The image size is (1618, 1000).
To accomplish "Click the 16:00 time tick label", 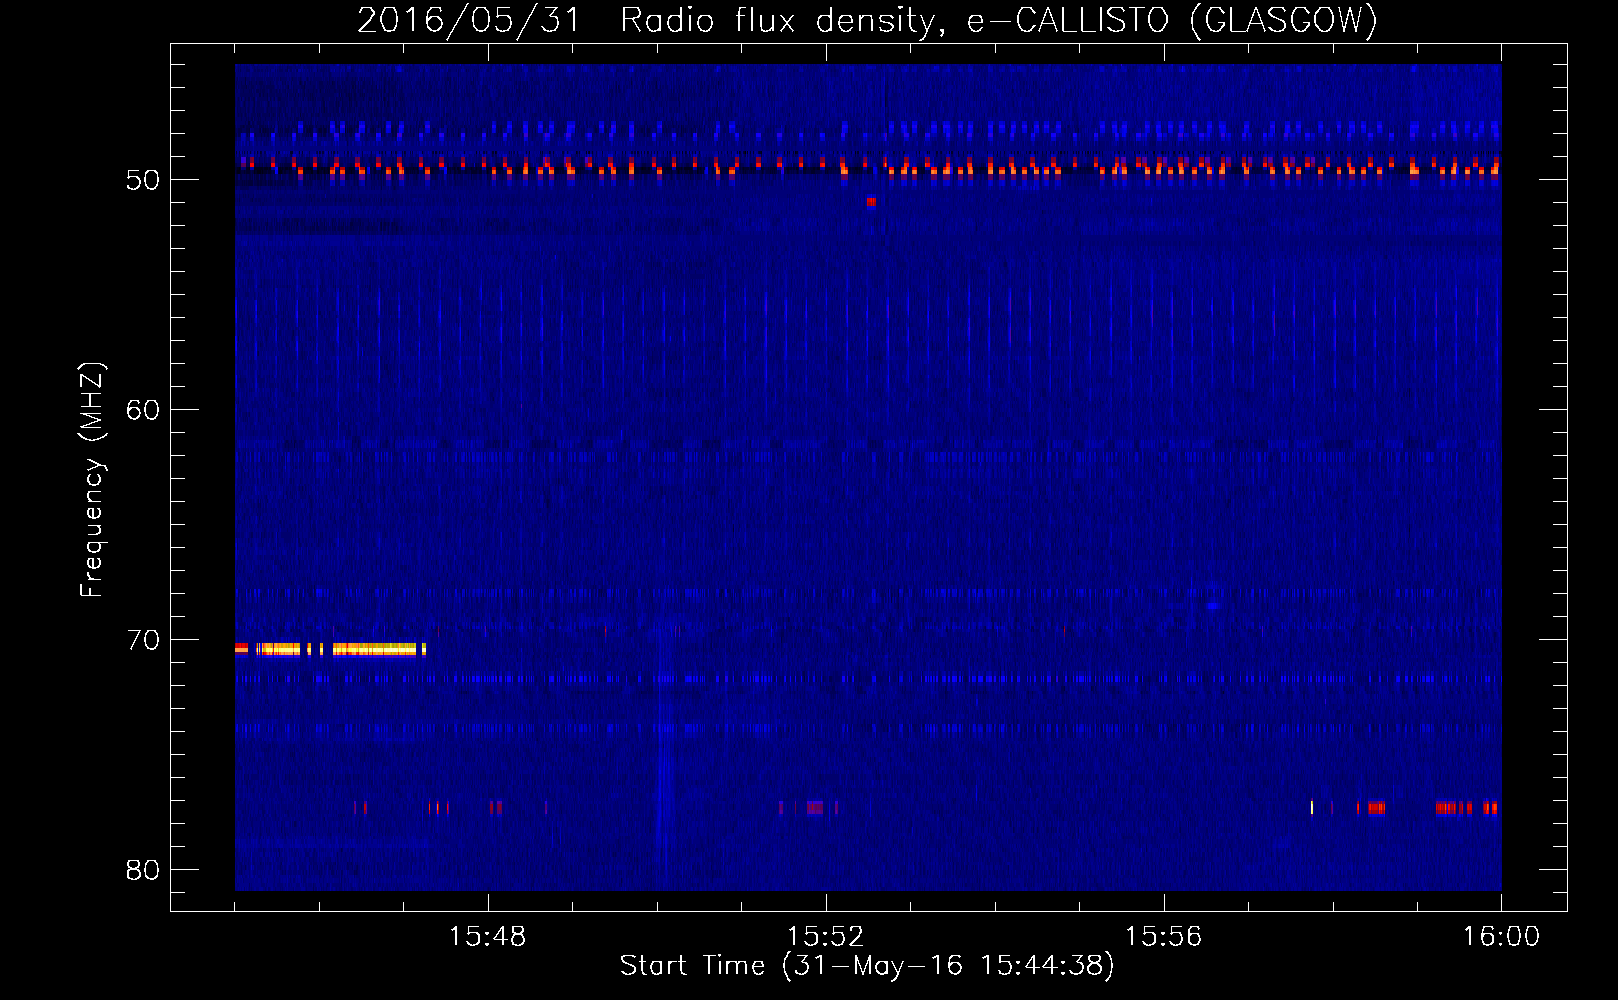I will pos(1501,937).
